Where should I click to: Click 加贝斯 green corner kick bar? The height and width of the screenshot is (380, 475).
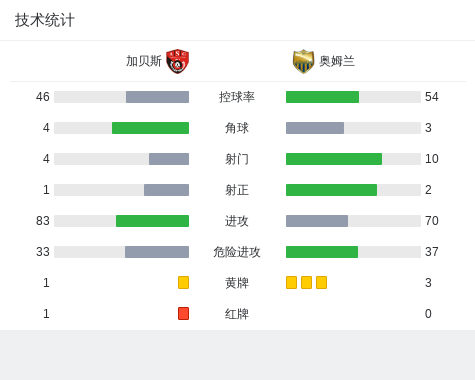150,128
